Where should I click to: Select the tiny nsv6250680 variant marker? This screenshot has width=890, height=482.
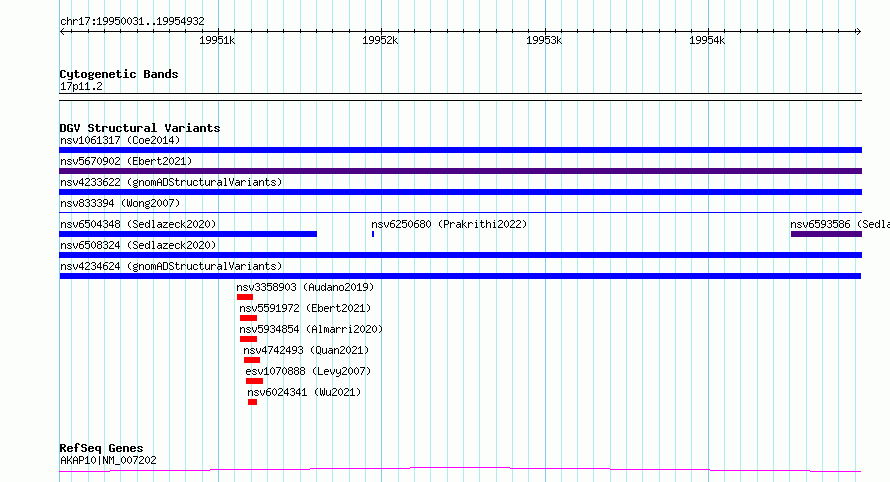373,234
